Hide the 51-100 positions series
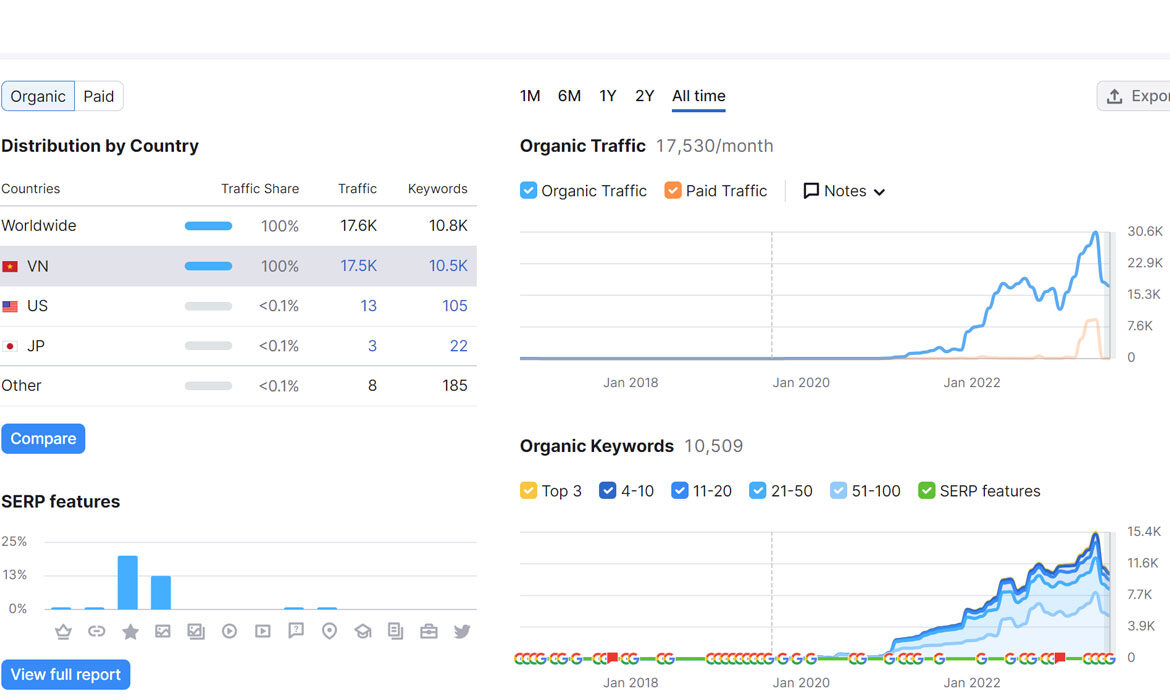Image resolution: width=1170 pixels, height=700 pixels. click(838, 490)
